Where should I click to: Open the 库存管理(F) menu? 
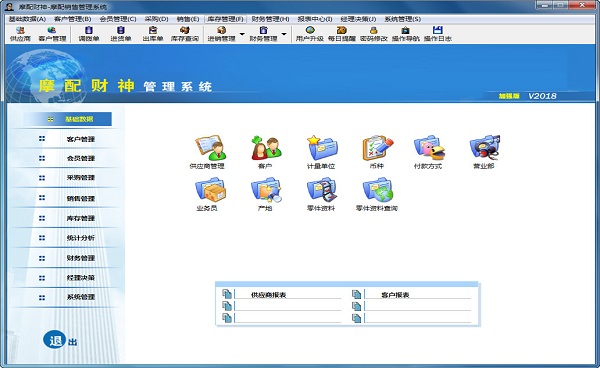(225, 19)
